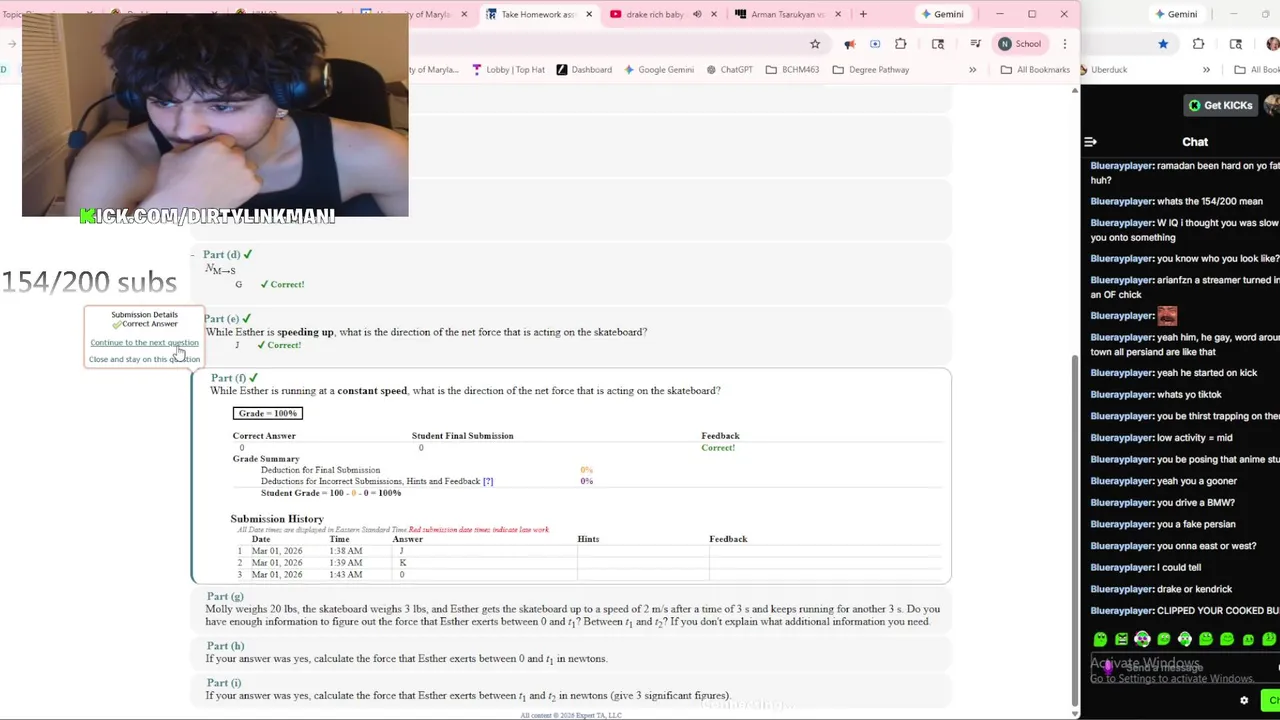Click the blue bookmark star in second window

(x=1163, y=44)
